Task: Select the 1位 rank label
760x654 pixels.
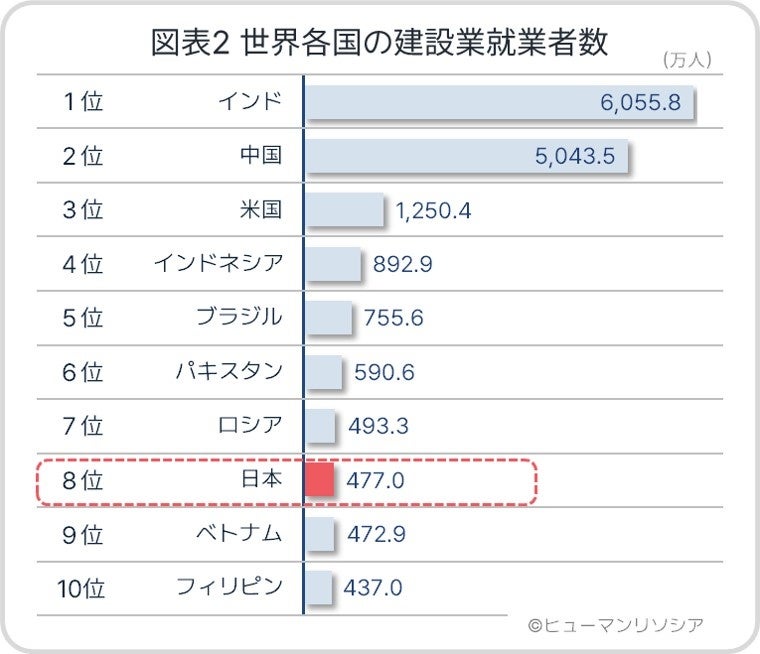Action: click(x=83, y=102)
